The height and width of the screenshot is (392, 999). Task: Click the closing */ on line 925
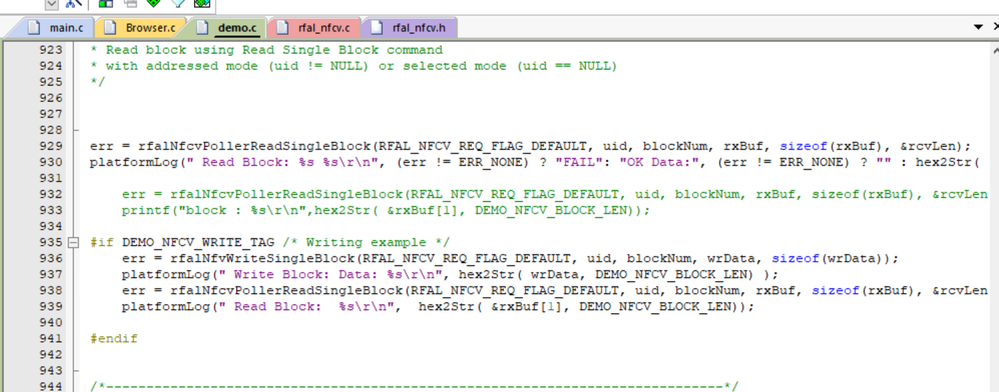[97, 82]
